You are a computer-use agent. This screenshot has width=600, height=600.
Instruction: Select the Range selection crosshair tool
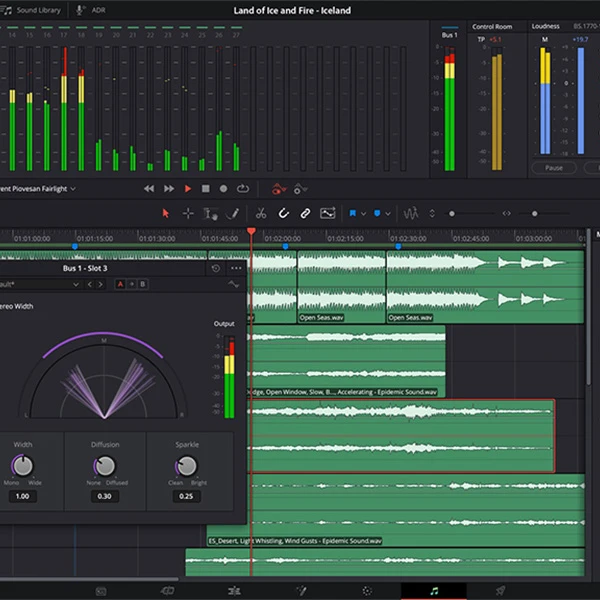click(188, 213)
